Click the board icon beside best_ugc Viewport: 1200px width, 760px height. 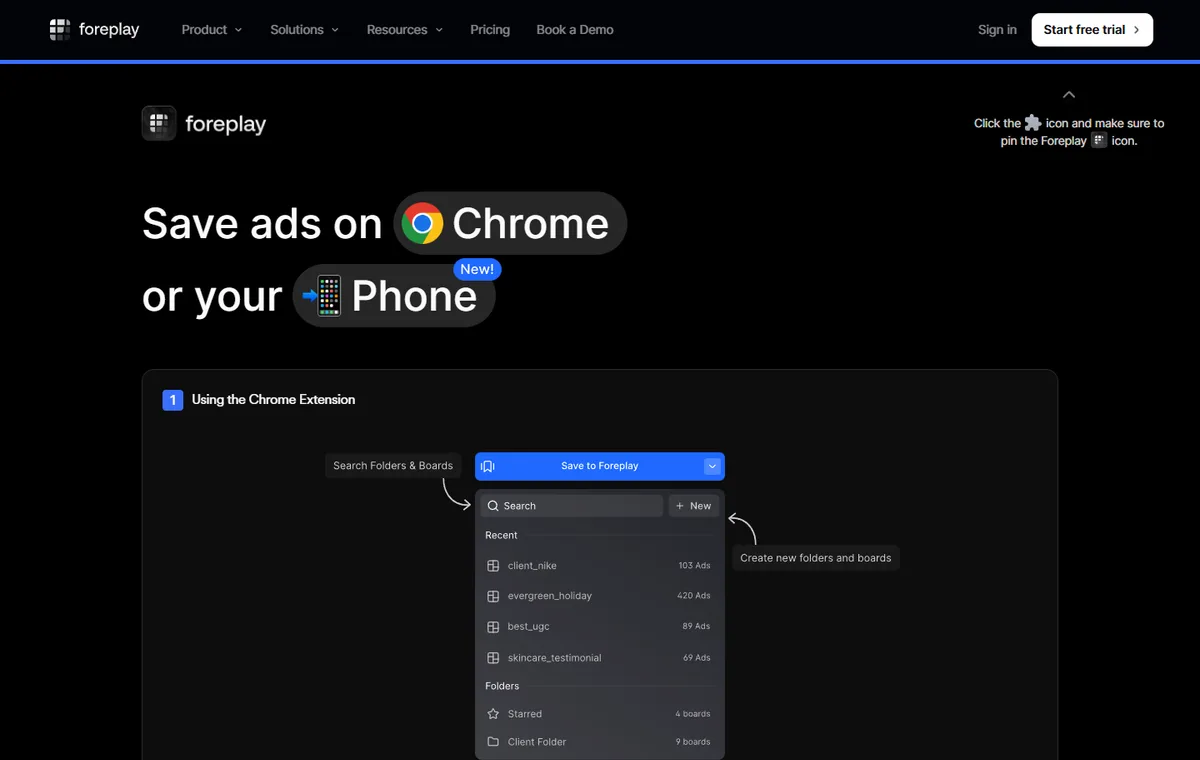(493, 627)
